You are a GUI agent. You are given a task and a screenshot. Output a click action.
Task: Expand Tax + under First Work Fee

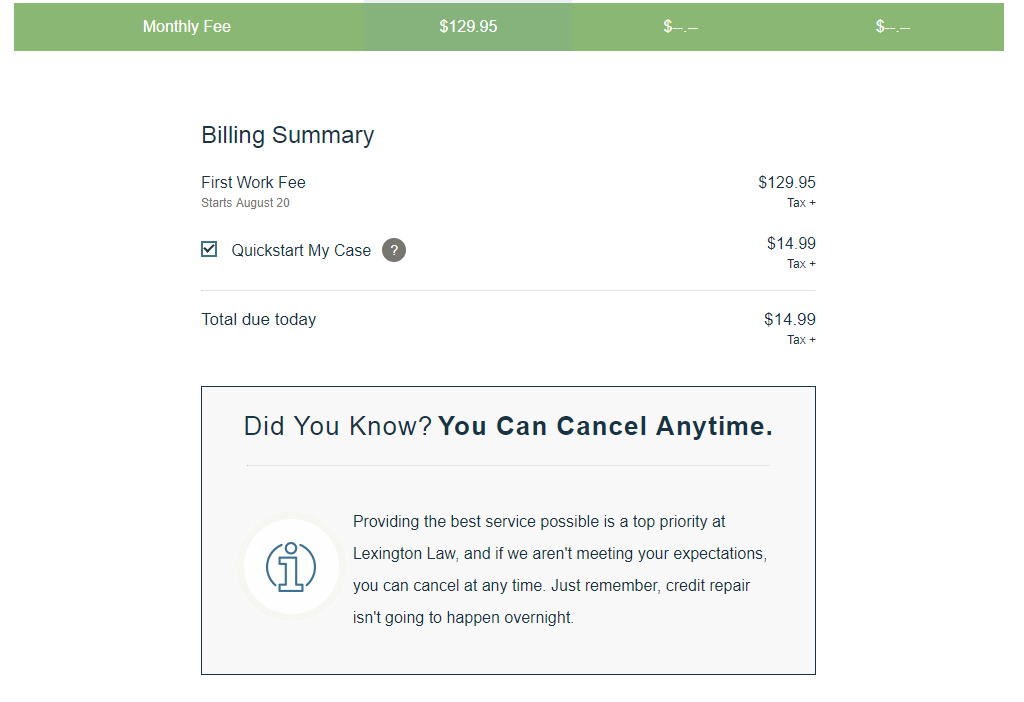(801, 203)
